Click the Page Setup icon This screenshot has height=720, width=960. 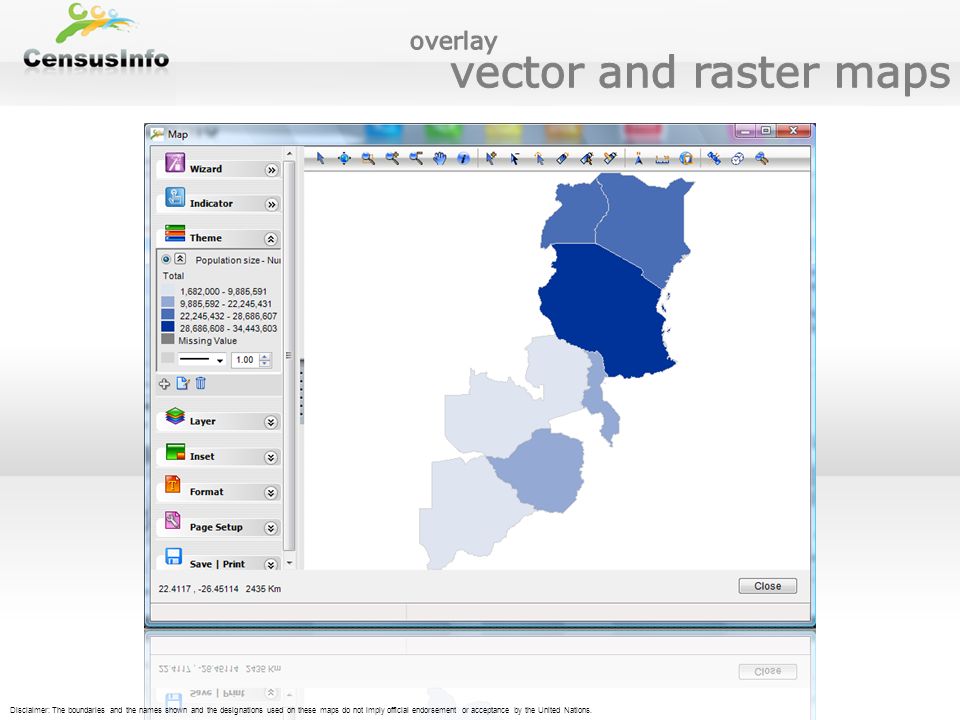point(173,520)
